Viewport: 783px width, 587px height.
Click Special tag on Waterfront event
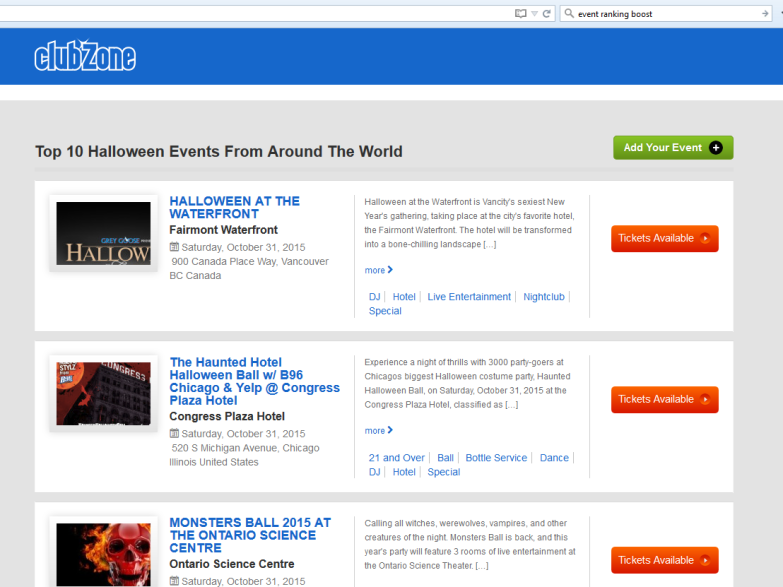point(385,311)
